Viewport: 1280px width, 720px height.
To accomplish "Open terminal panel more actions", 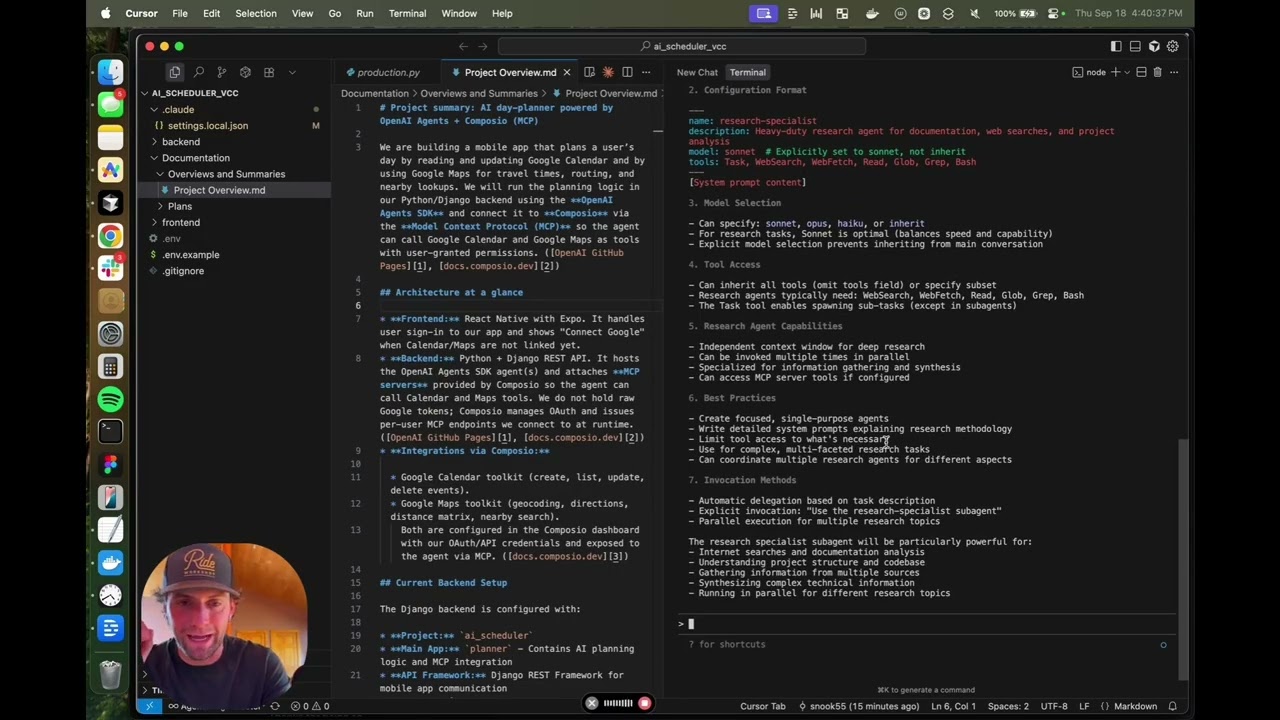I will (x=1174, y=72).
